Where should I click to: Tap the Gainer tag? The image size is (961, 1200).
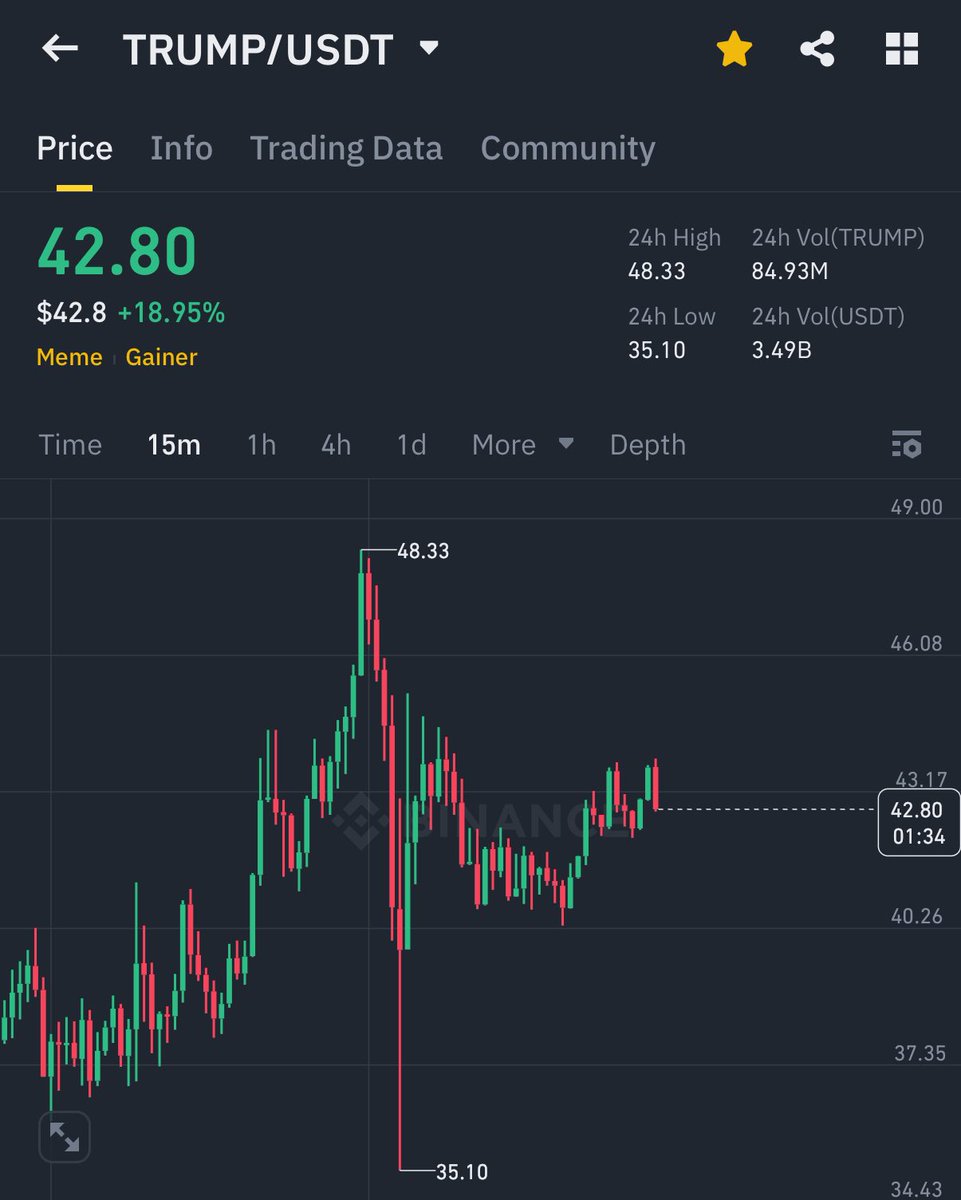(x=161, y=357)
